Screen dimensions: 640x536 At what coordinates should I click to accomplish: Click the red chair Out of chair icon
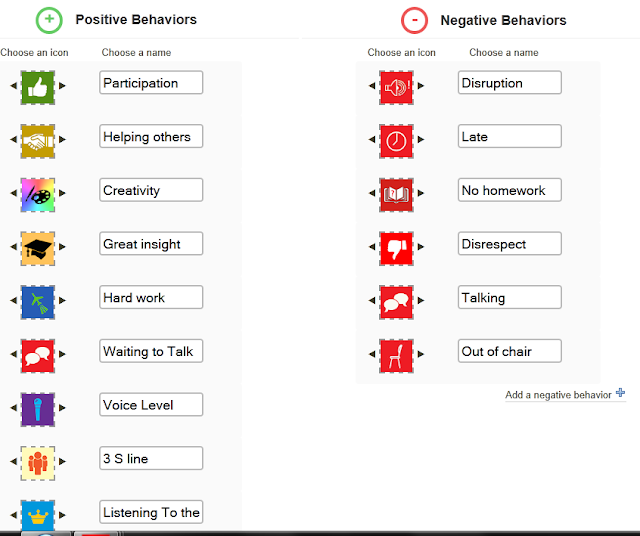click(x=396, y=355)
